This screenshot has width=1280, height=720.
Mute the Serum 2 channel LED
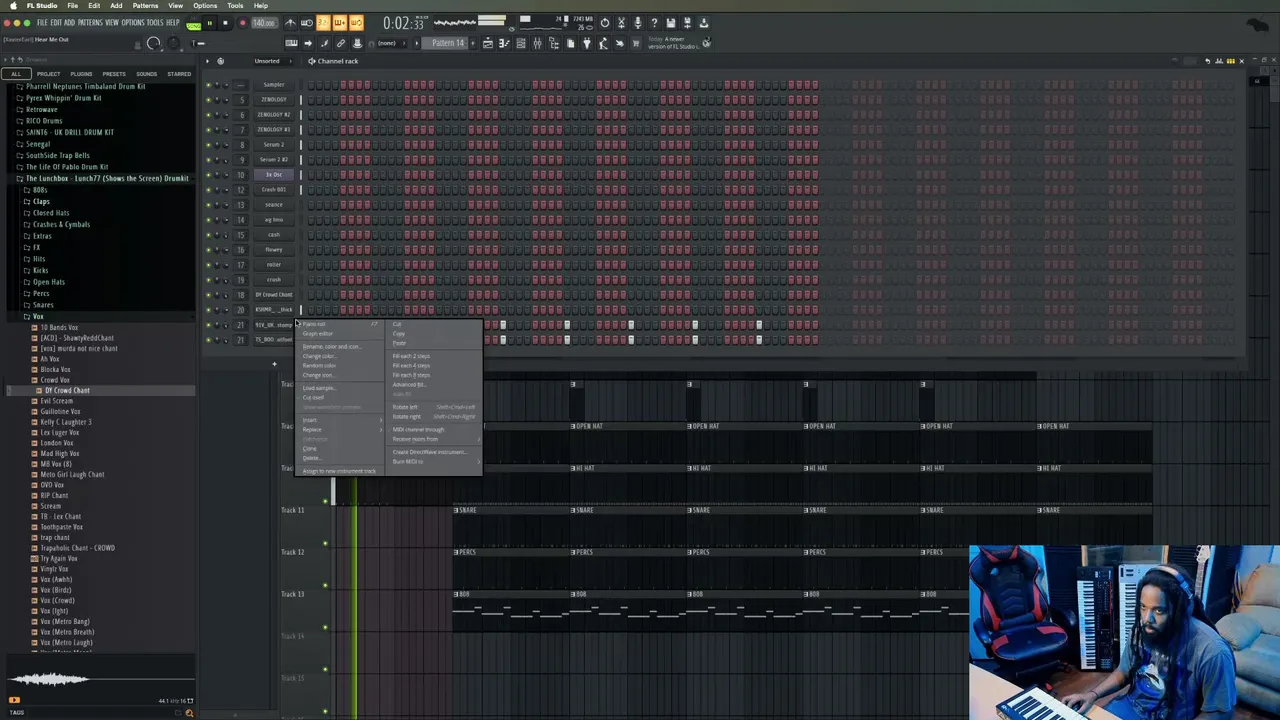pyautogui.click(x=209, y=145)
